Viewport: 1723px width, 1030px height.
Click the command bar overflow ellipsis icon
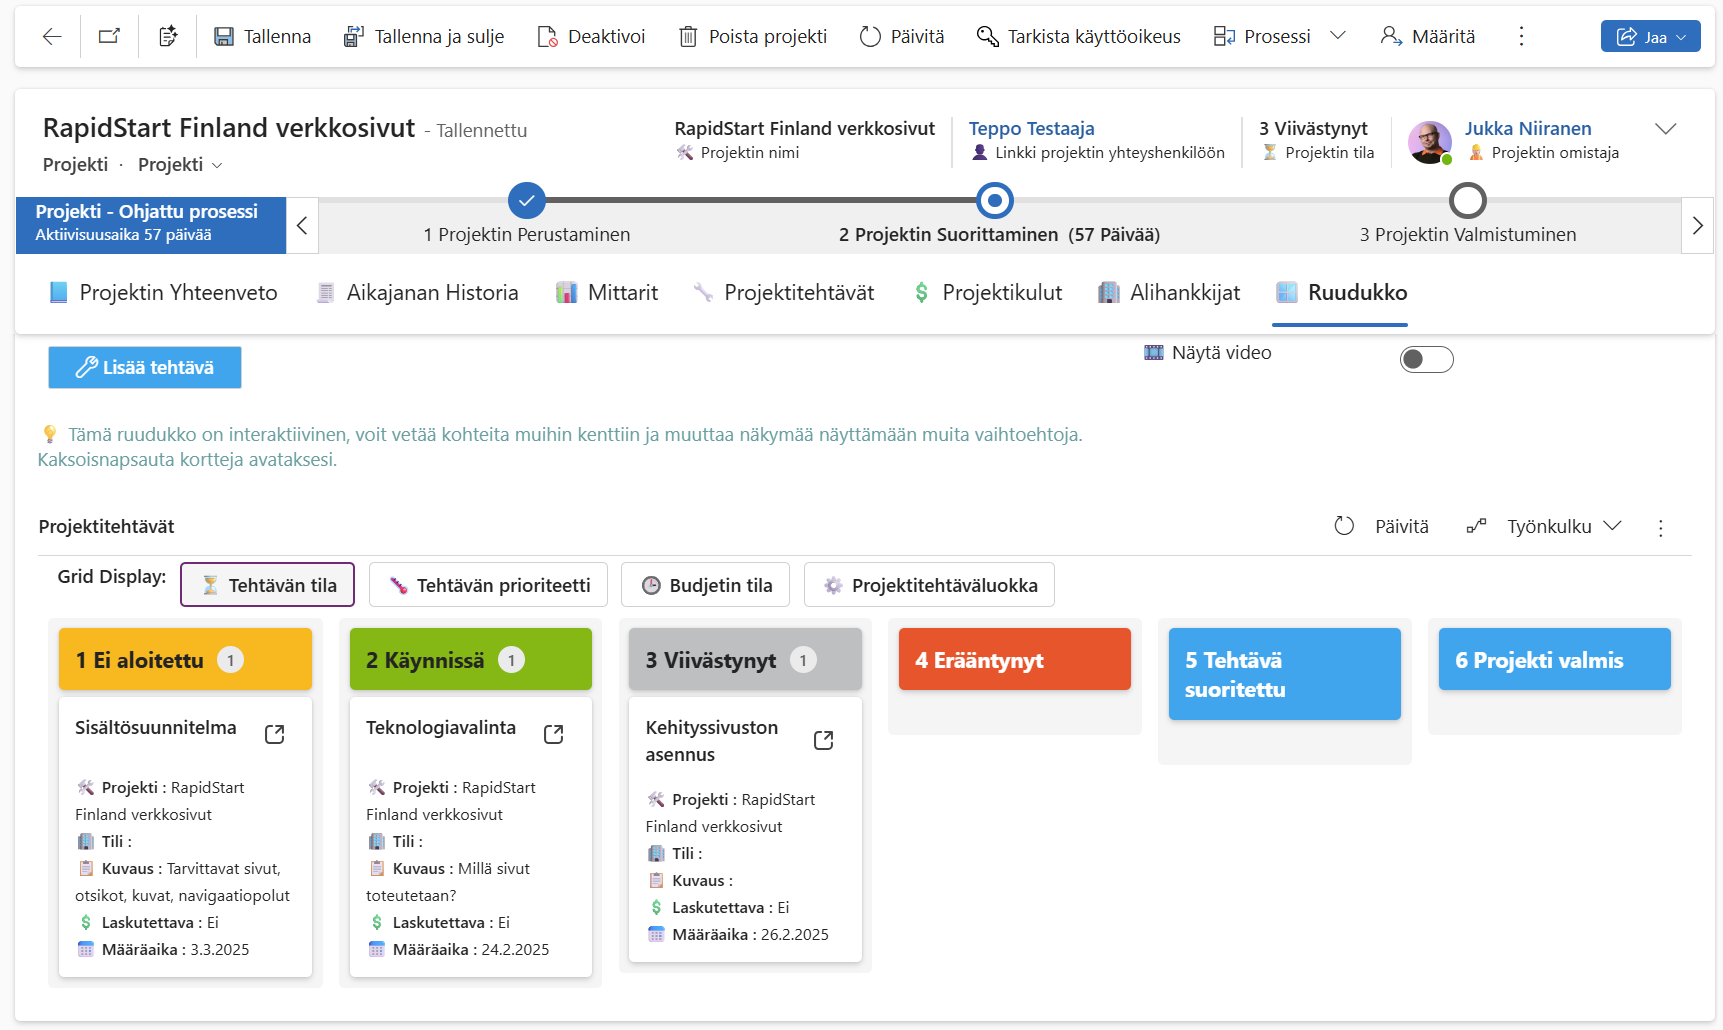1521,36
